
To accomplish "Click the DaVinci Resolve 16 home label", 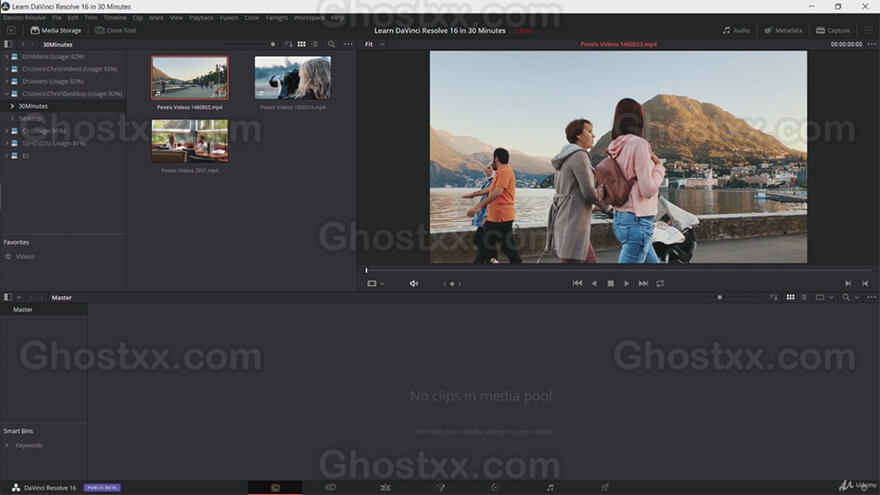I will [50, 488].
